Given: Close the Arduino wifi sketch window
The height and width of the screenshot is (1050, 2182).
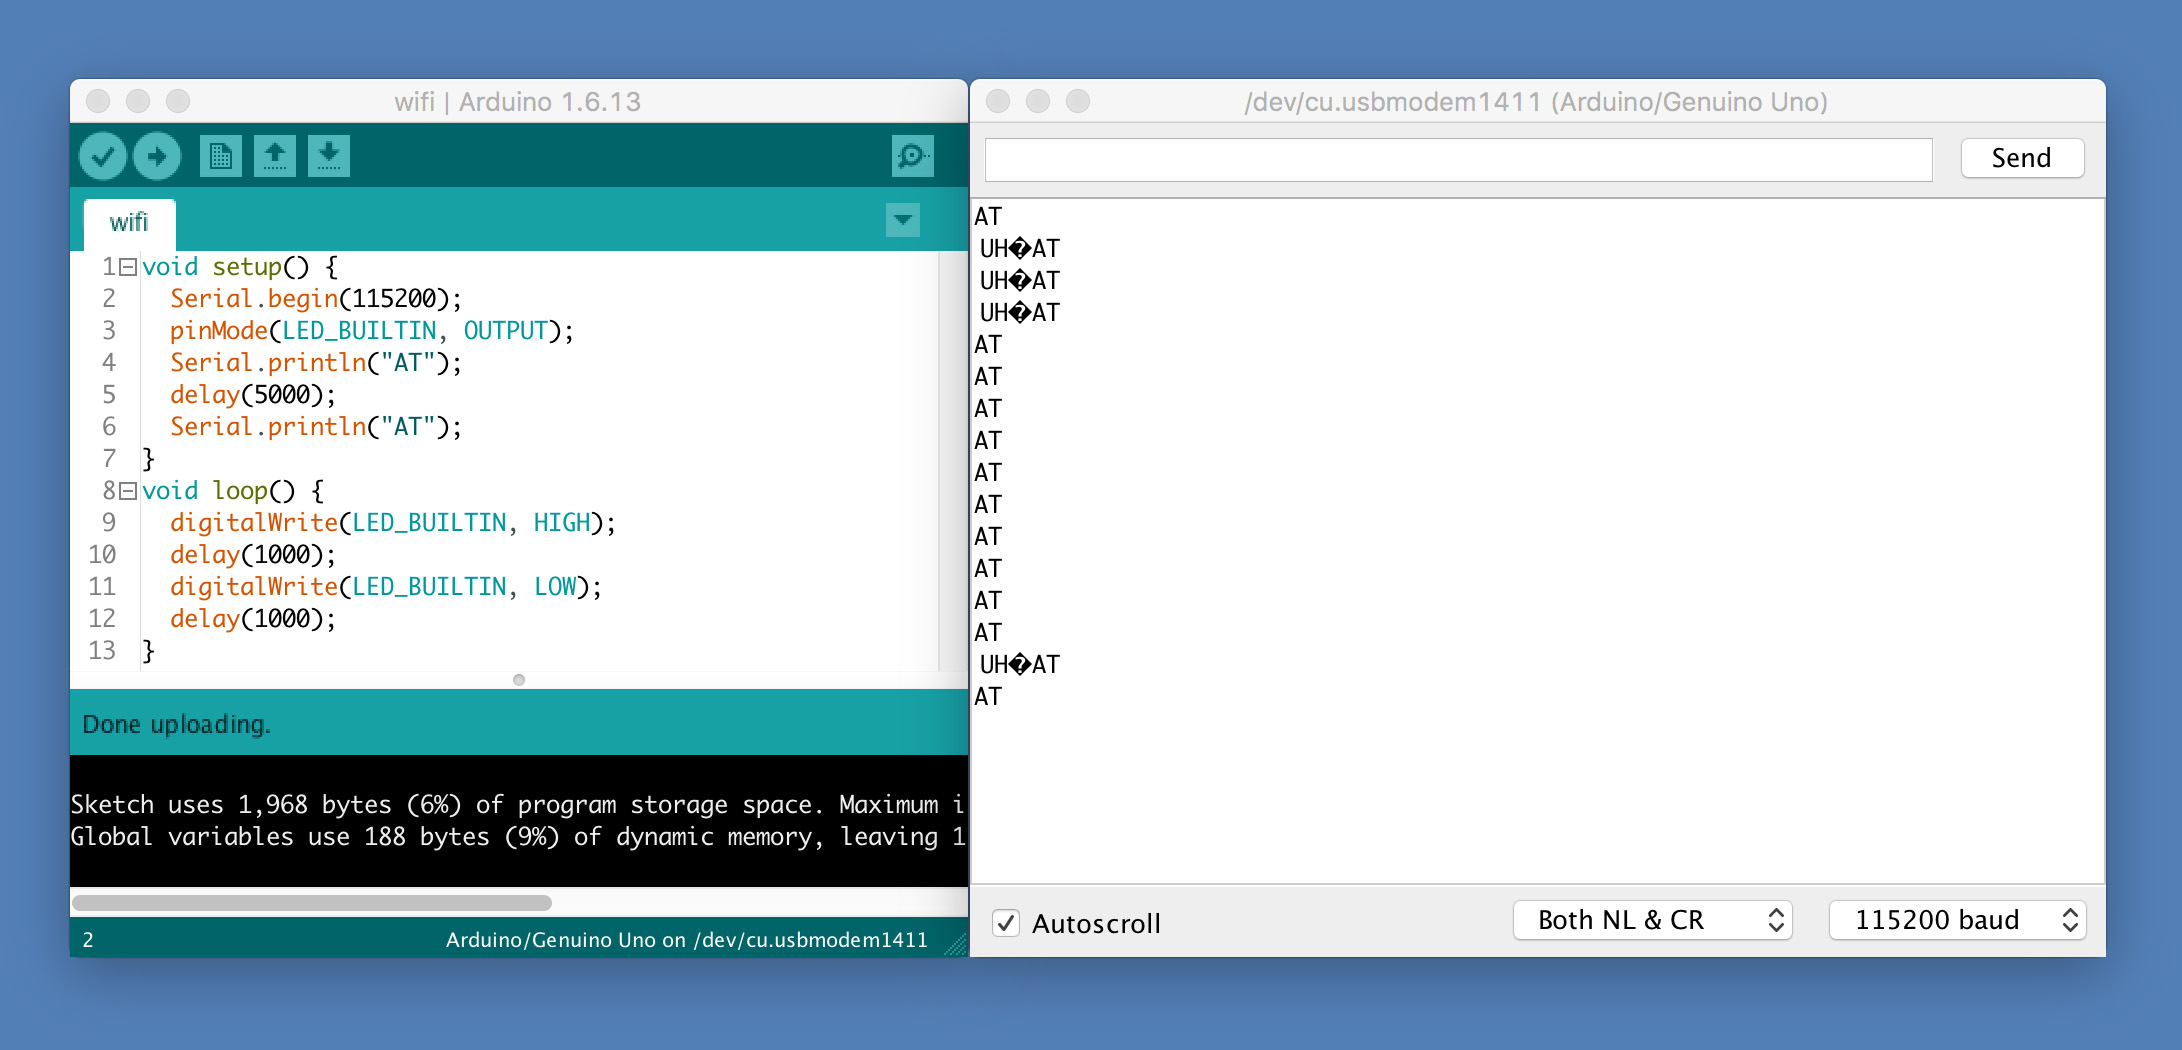Looking at the screenshot, I should click(98, 101).
